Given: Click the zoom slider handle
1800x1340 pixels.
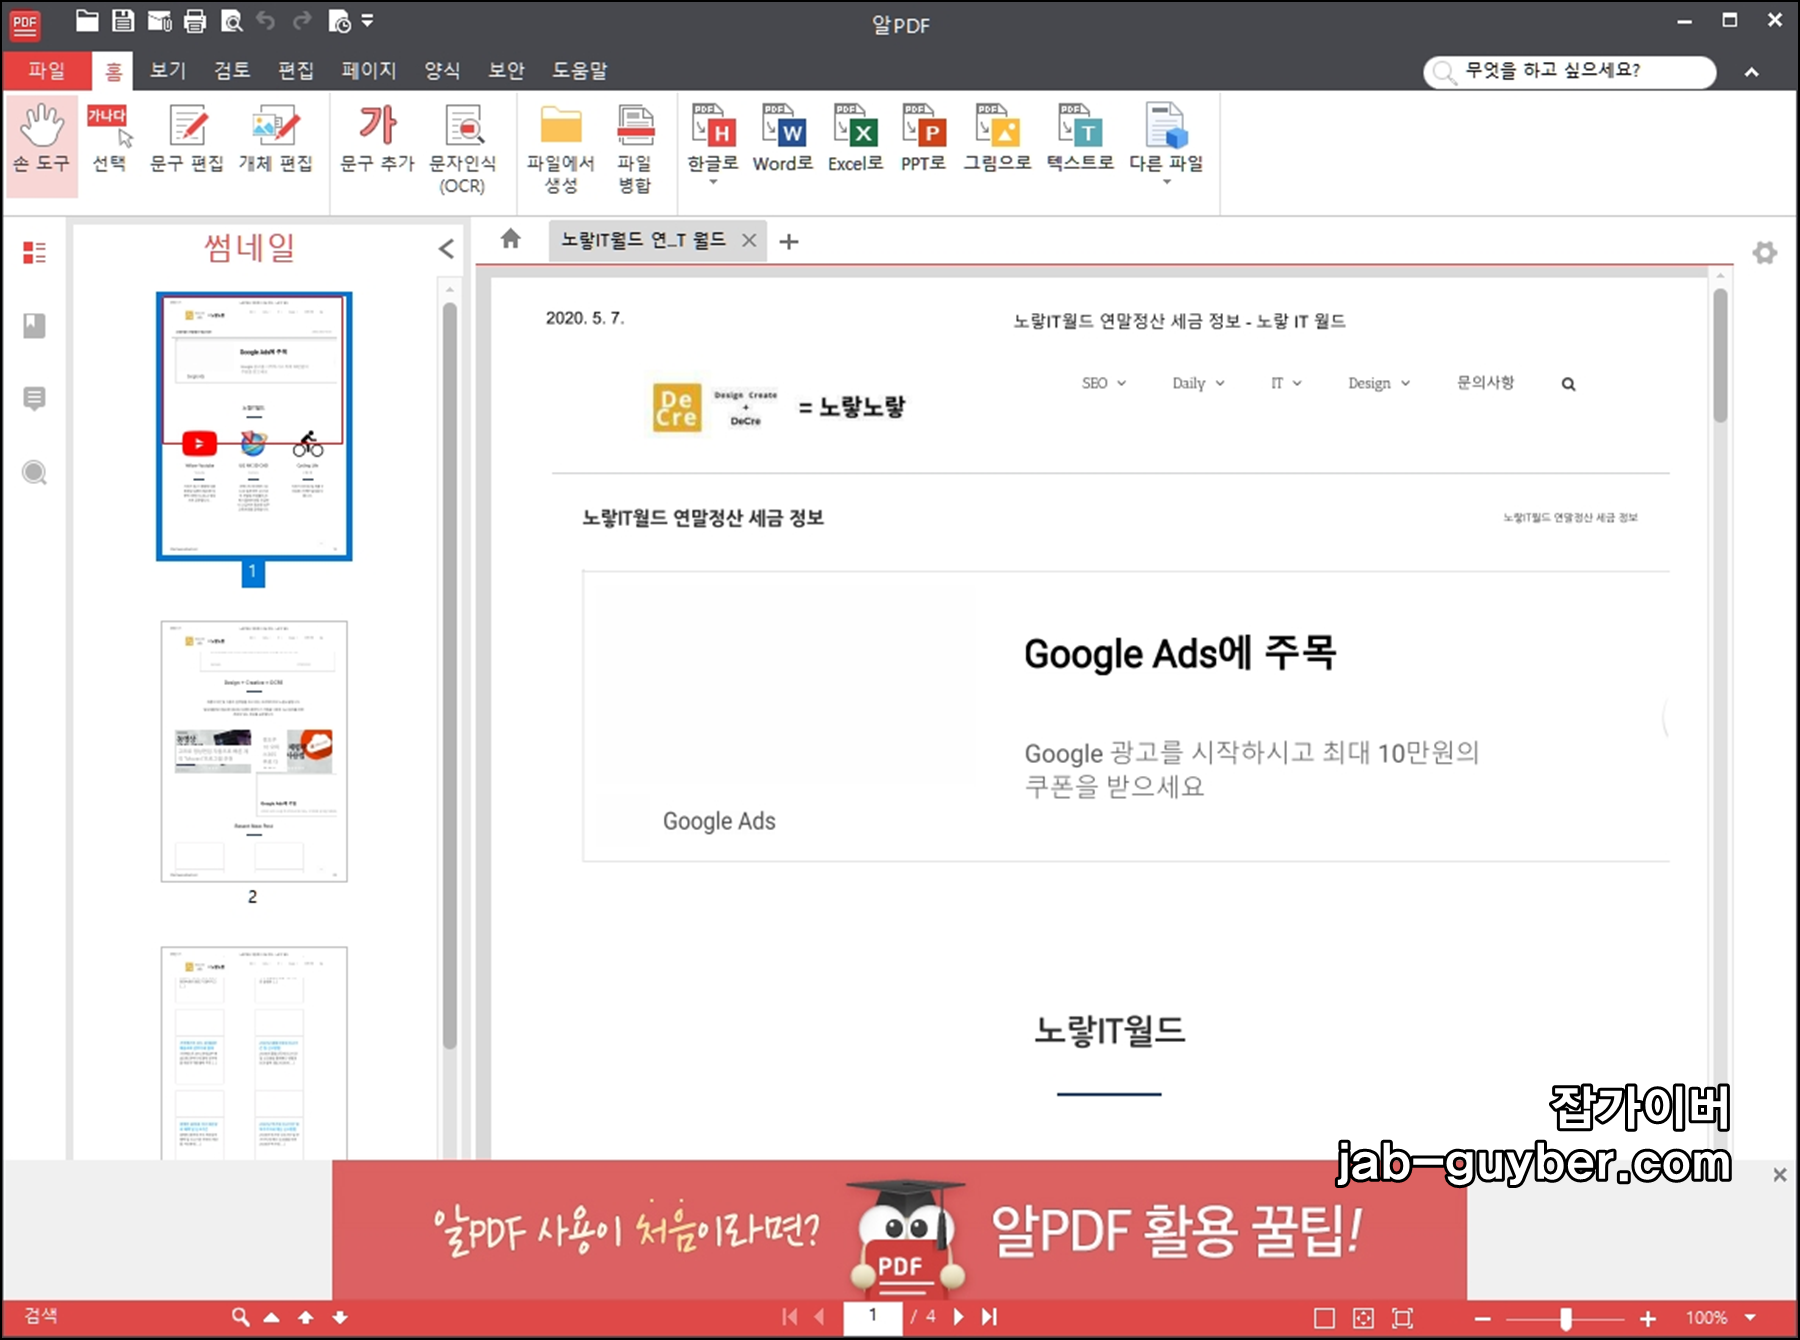Looking at the screenshot, I should 1566,1319.
